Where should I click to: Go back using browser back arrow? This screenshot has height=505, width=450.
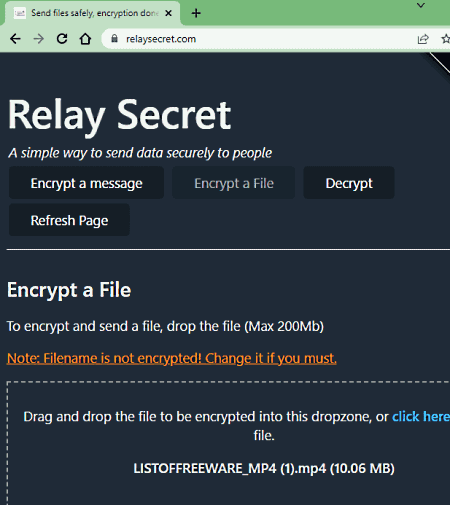(15, 39)
